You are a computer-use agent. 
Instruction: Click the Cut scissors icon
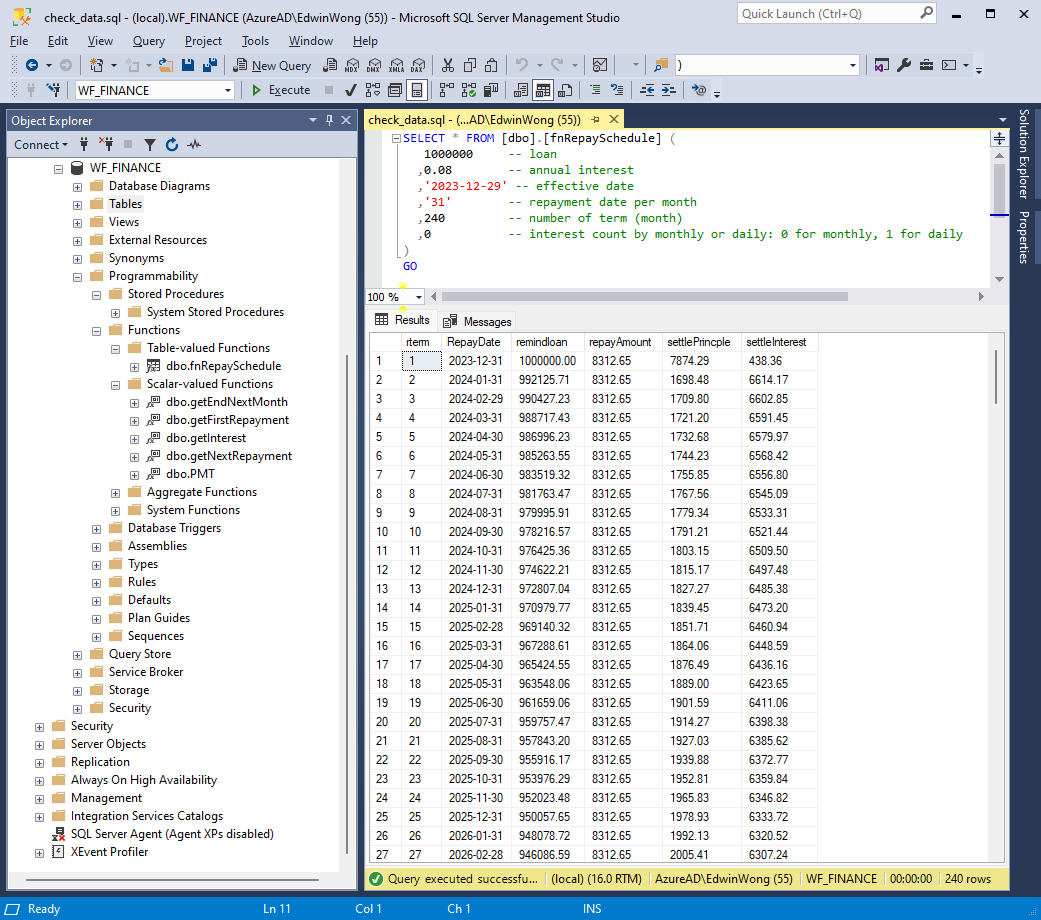coord(447,65)
